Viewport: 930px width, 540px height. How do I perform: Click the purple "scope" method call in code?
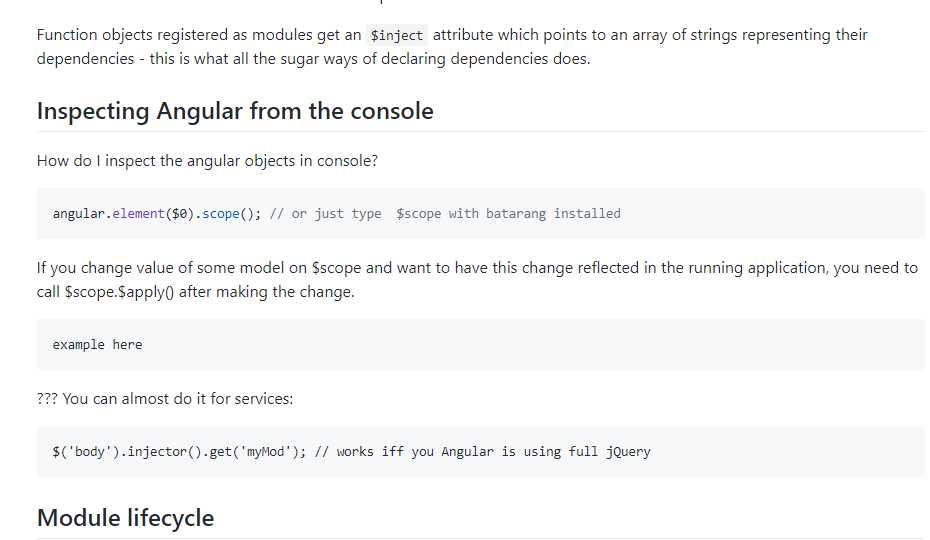(221, 214)
